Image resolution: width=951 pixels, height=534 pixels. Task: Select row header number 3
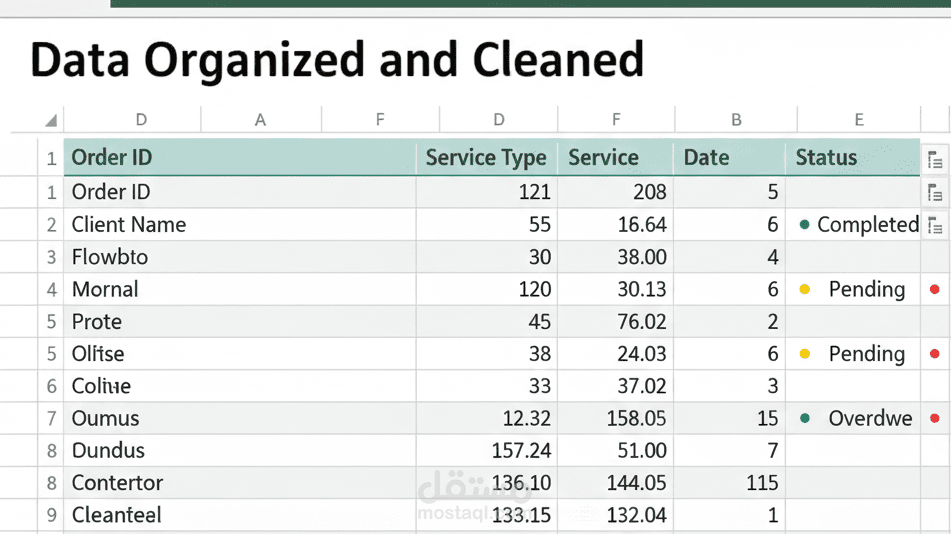pyautogui.click(x=52, y=258)
